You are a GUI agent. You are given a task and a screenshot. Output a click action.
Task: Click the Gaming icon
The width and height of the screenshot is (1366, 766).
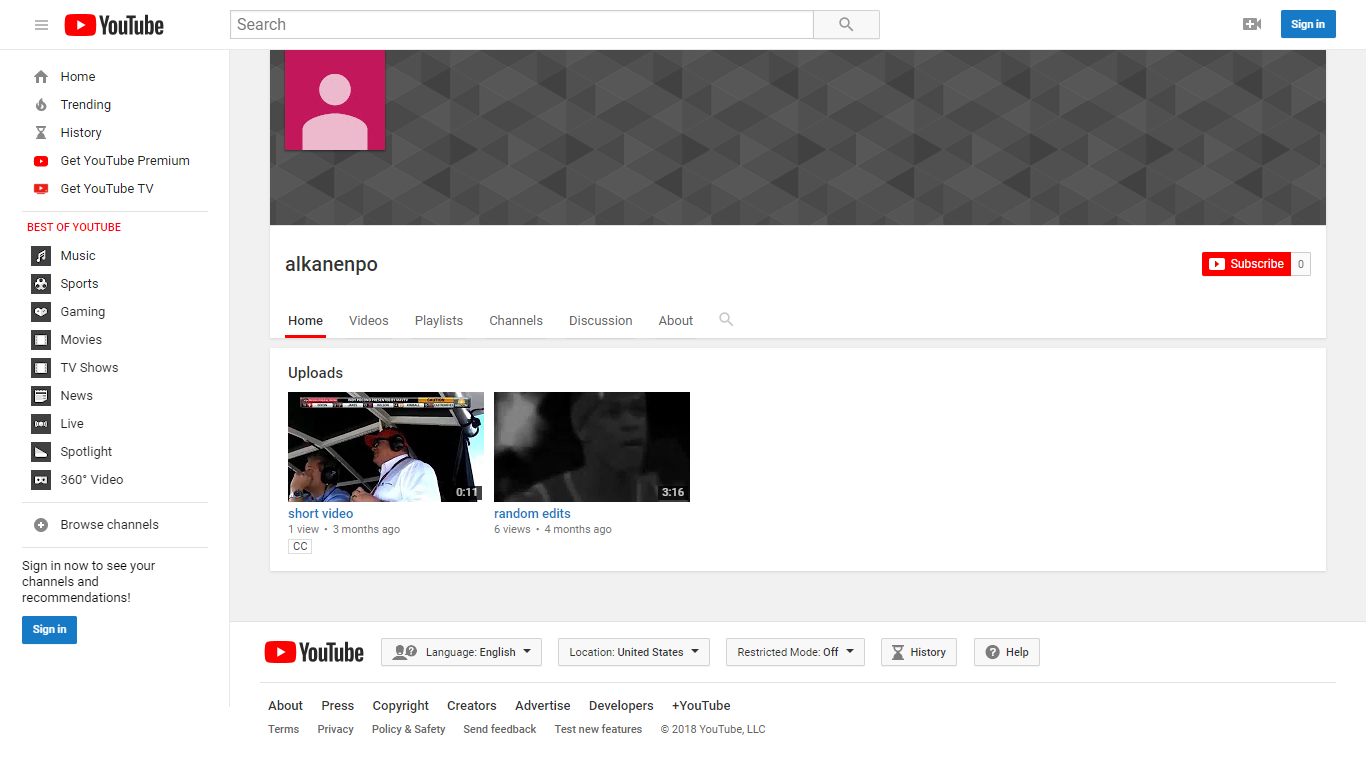pos(41,312)
